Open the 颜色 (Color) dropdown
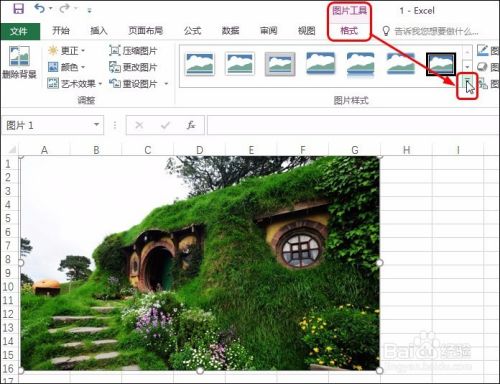The width and height of the screenshot is (500, 384). pyautogui.click(x=67, y=67)
